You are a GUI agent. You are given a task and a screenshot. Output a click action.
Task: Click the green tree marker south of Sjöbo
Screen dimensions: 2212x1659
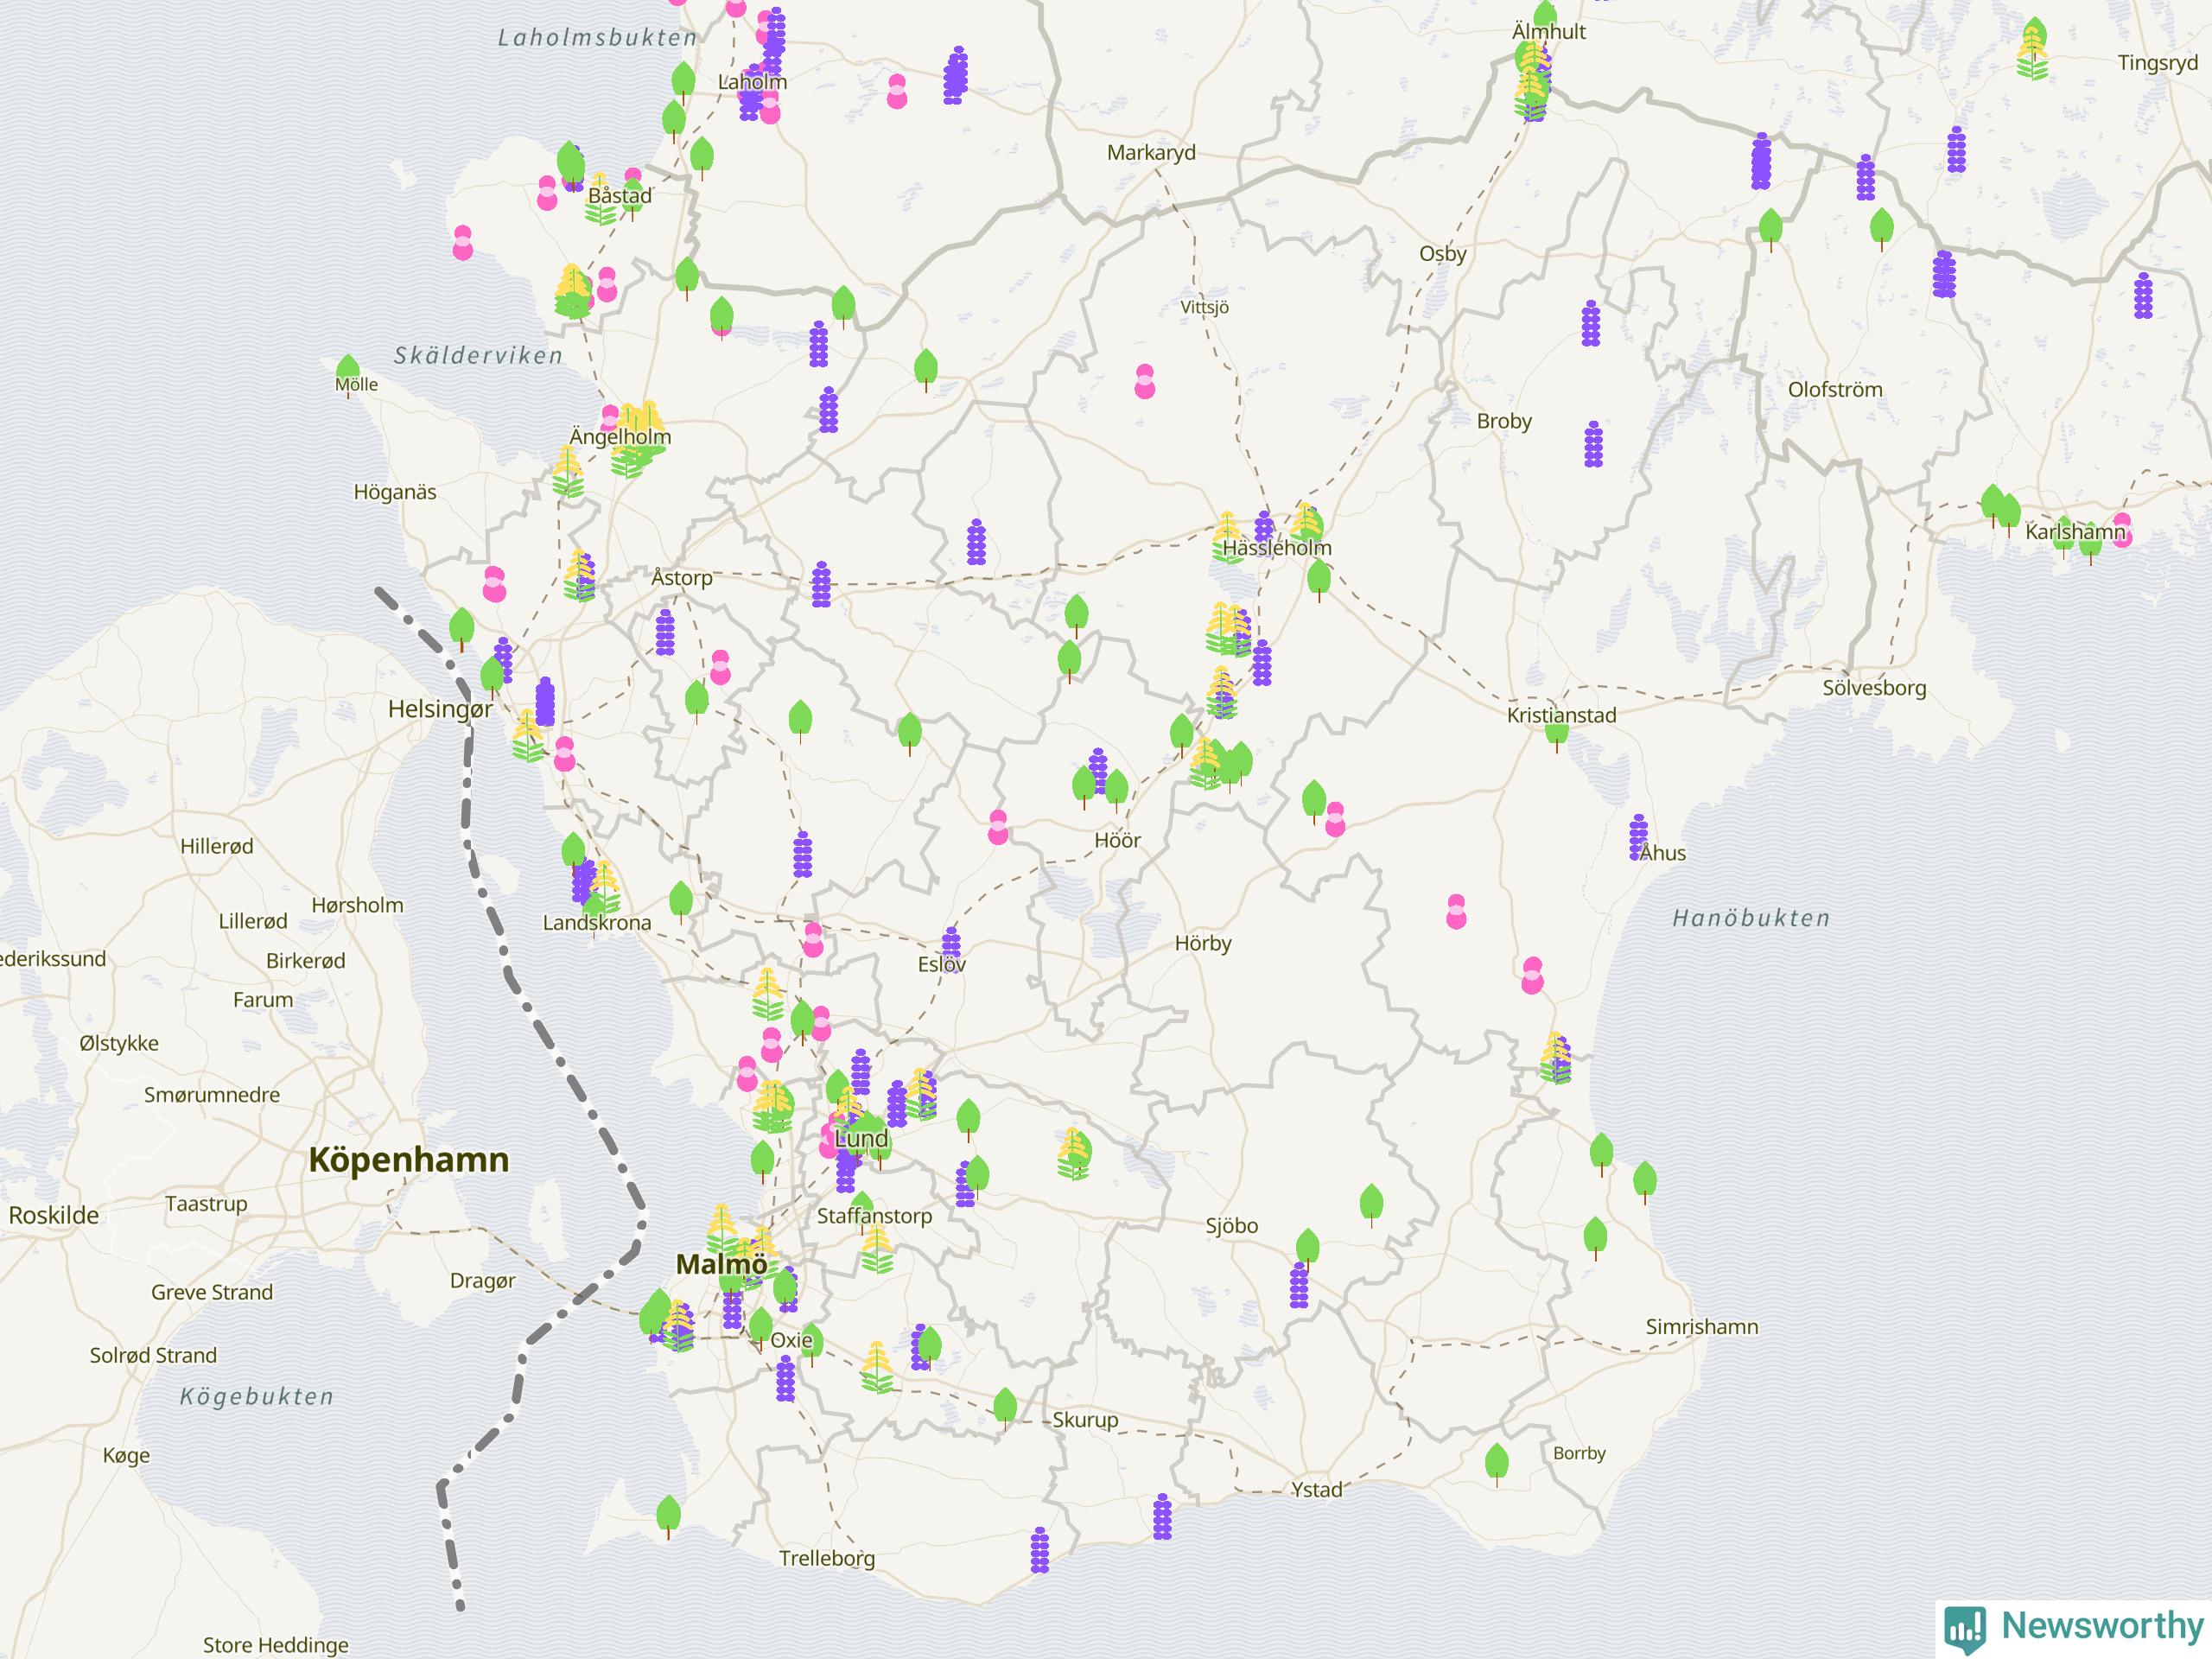(x=1308, y=1250)
